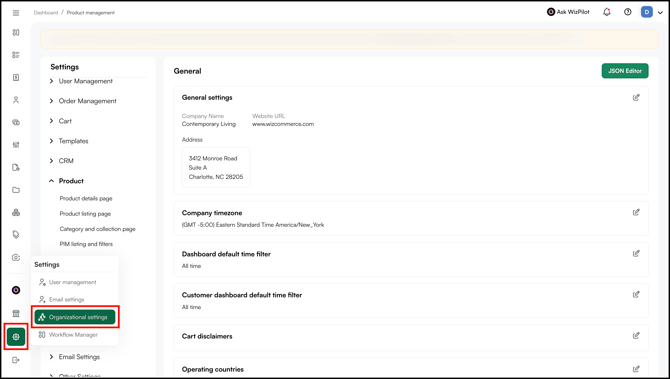The image size is (670, 379).
Task: Open the help question mark icon
Action: click(x=628, y=12)
